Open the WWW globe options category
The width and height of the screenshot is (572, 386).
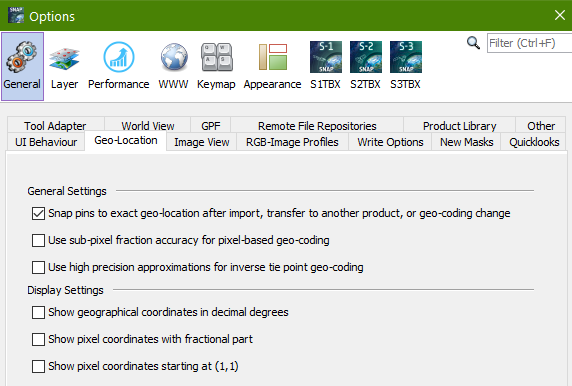[174, 66]
